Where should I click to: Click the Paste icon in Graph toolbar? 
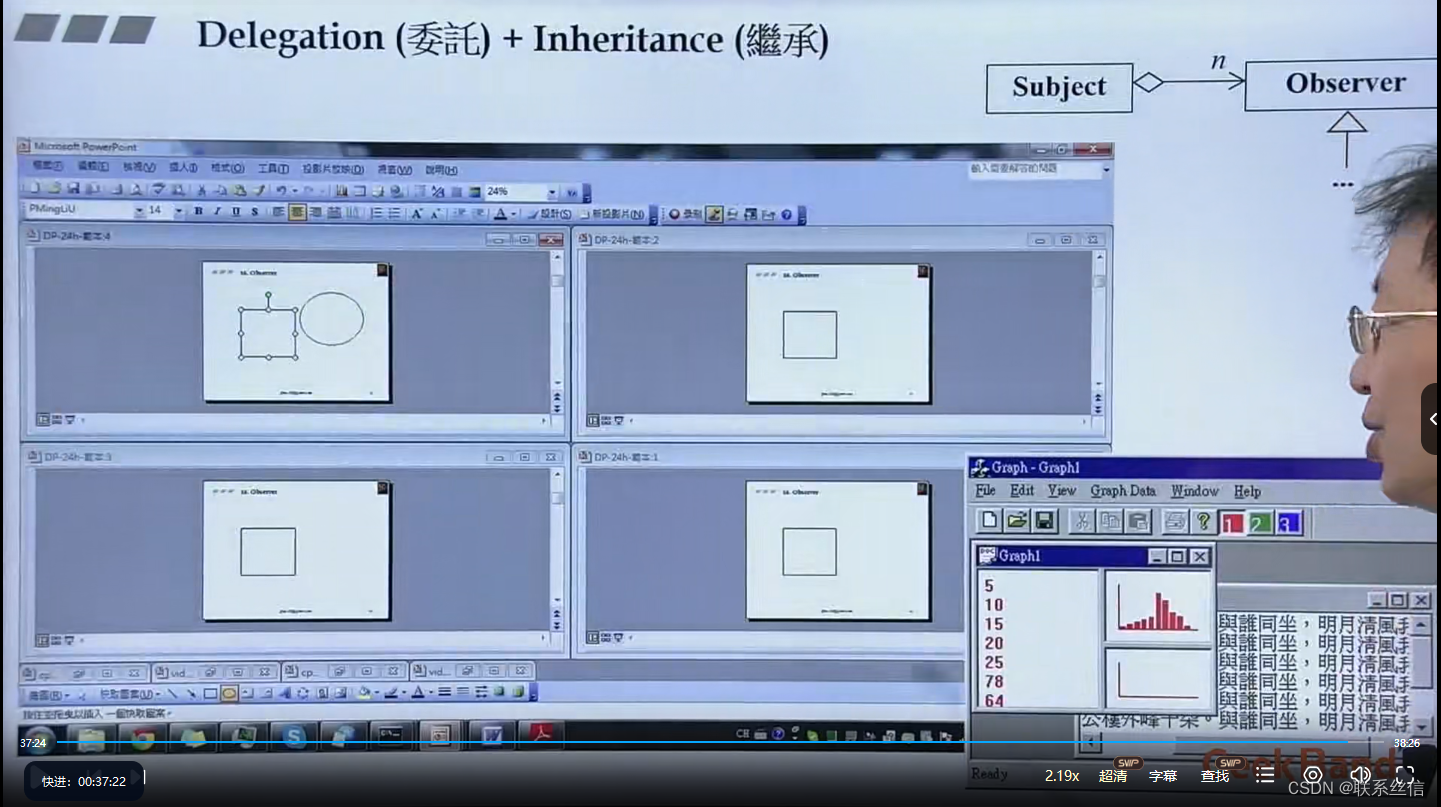click(1138, 520)
